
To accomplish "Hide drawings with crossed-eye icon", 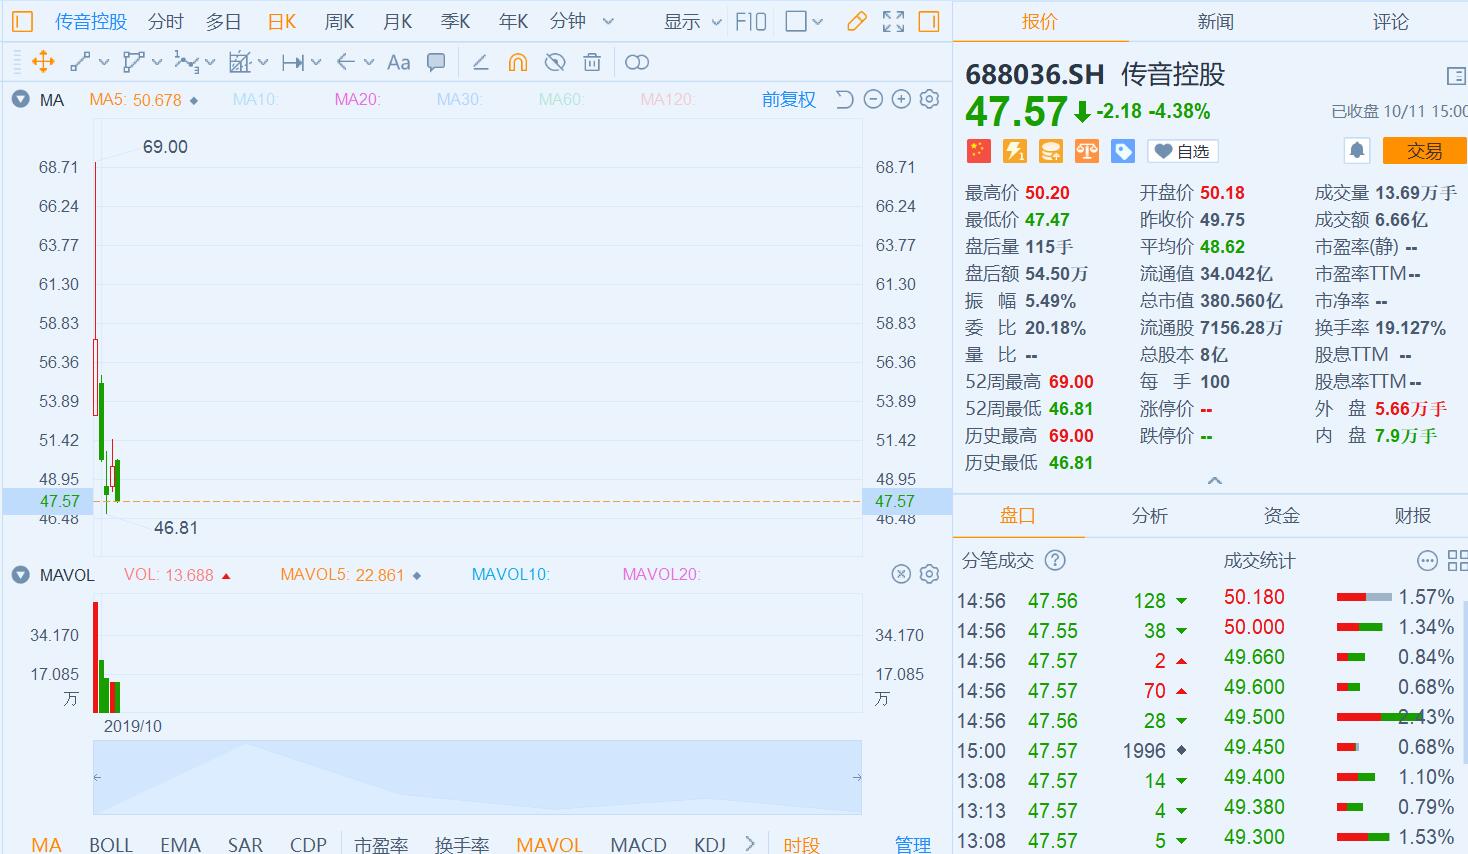I will coord(555,62).
